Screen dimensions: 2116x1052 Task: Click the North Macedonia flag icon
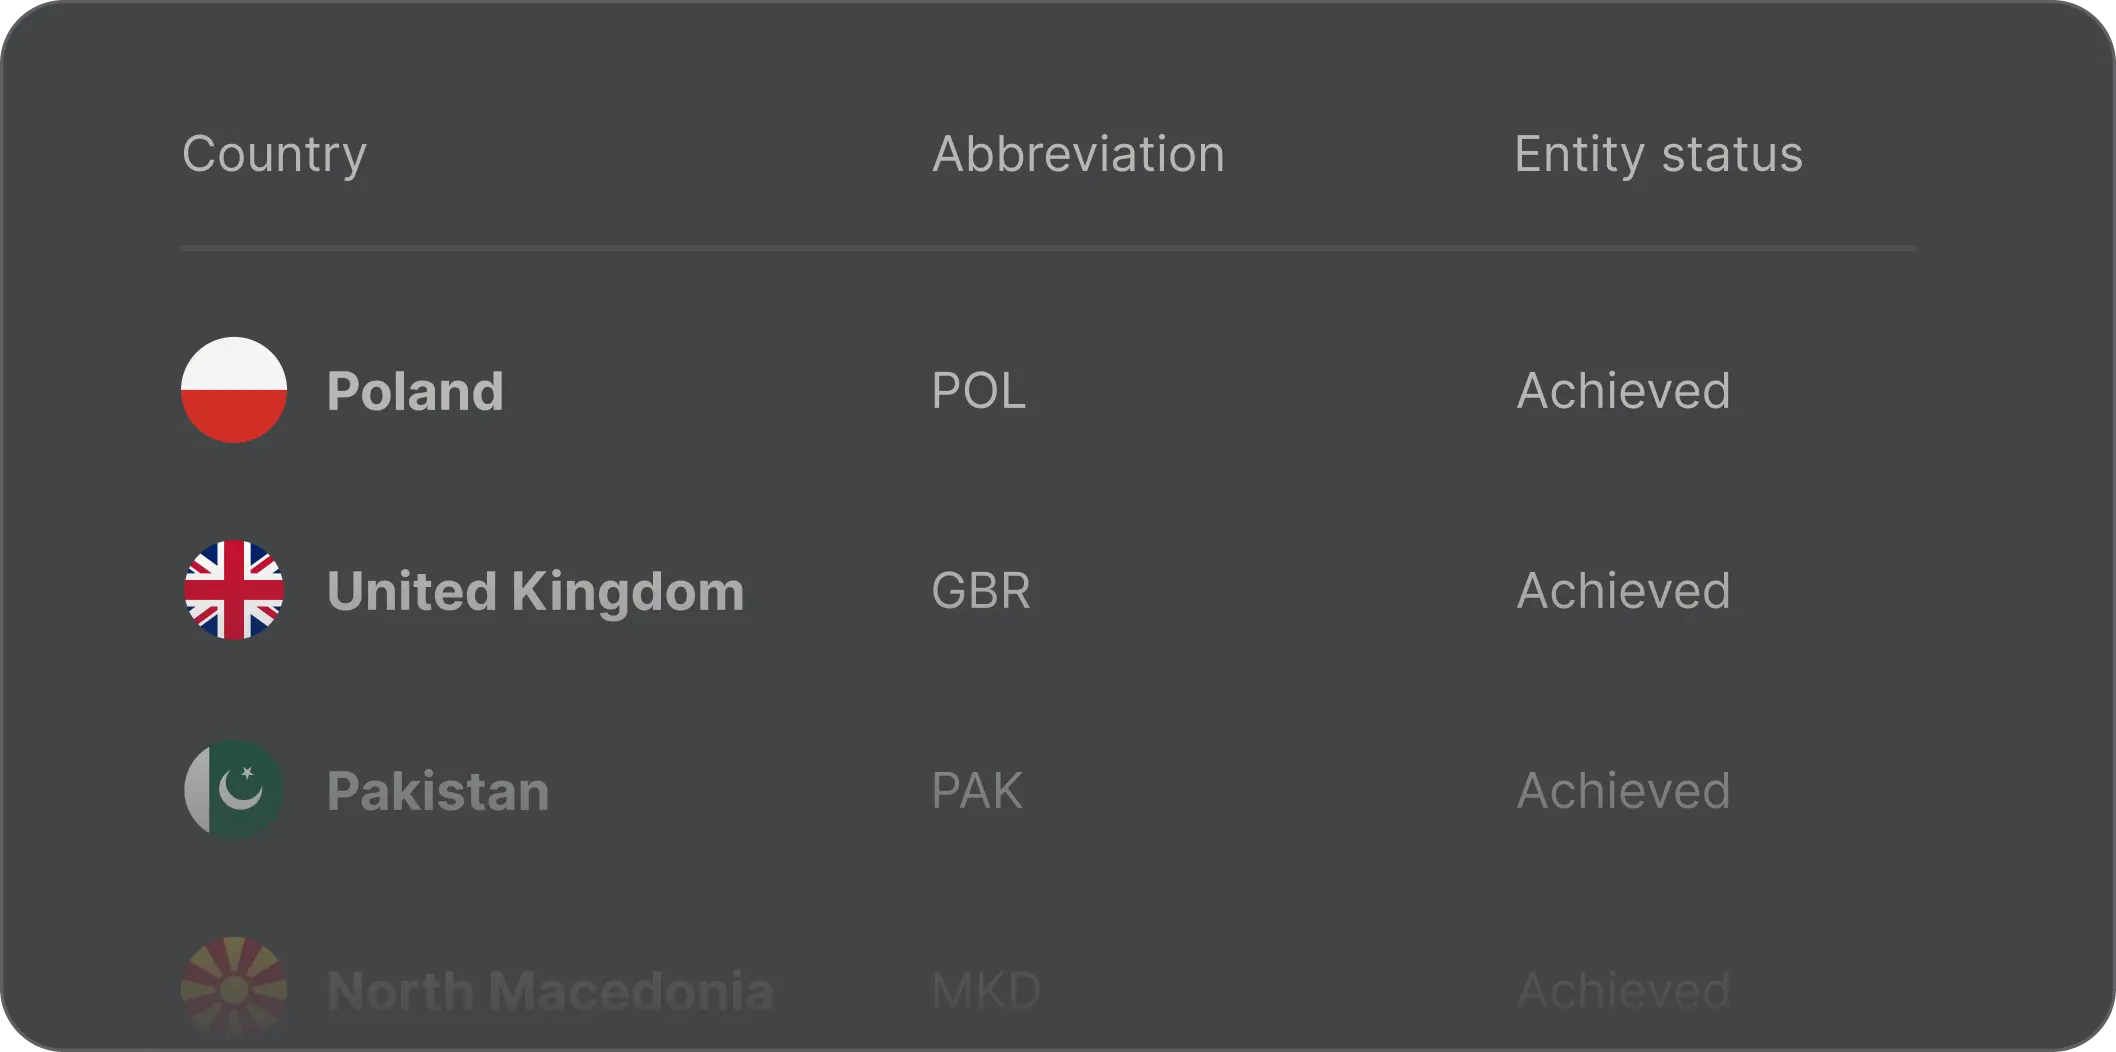pyautogui.click(x=234, y=989)
